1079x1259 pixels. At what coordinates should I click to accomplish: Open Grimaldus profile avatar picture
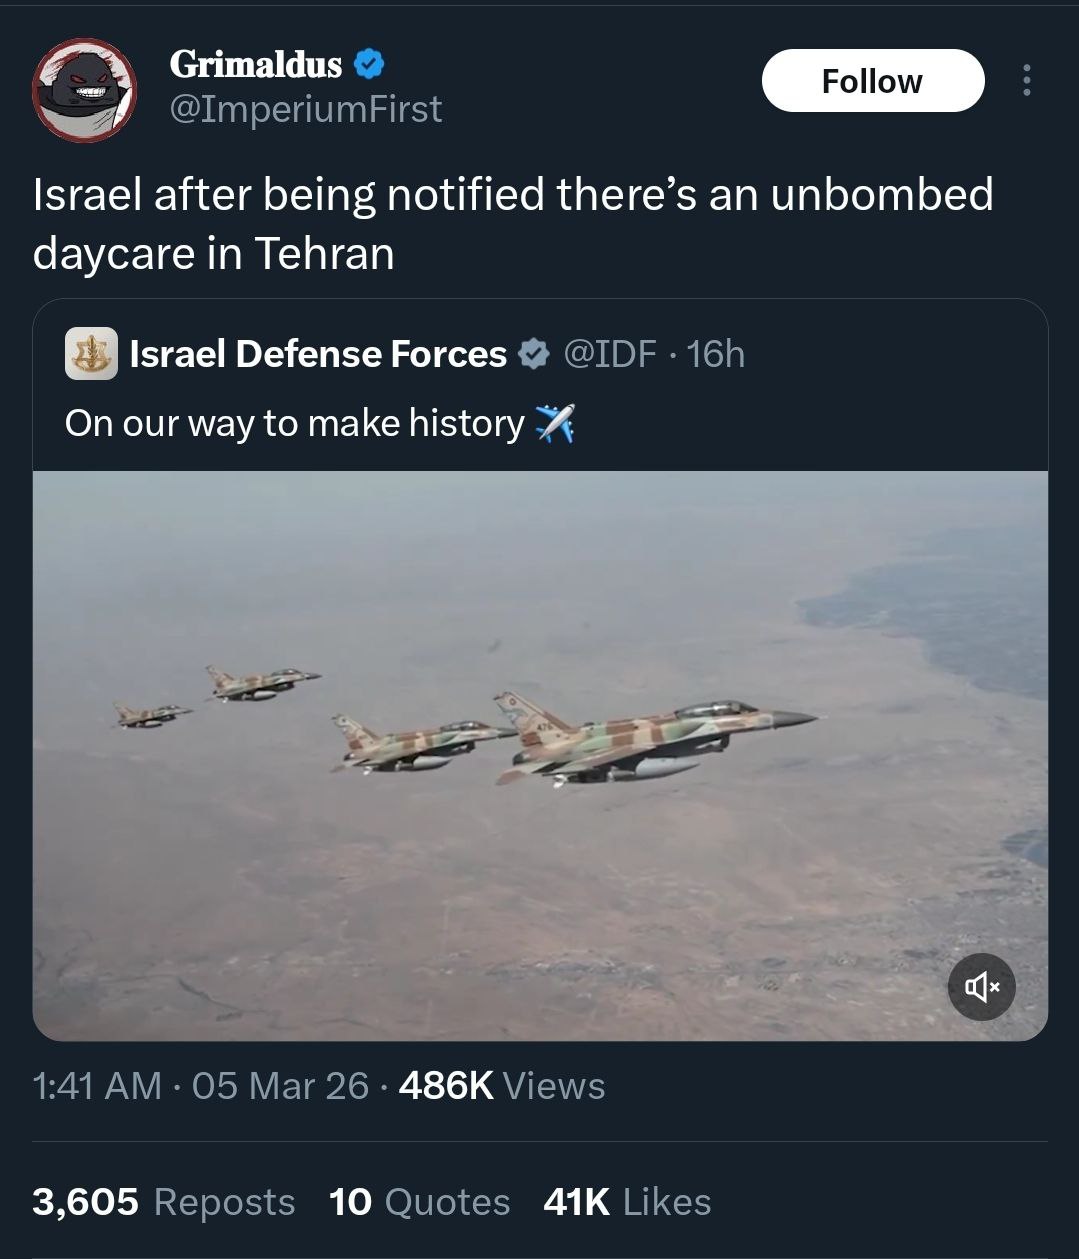(x=85, y=90)
